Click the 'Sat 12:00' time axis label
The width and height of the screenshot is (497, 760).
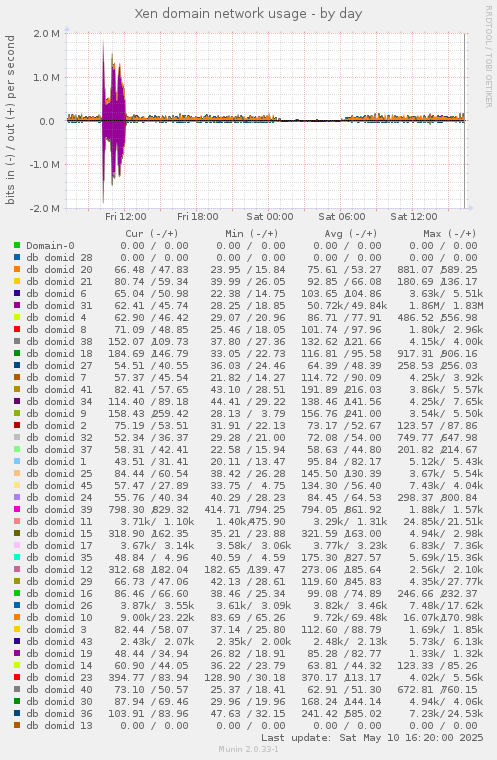[414, 217]
